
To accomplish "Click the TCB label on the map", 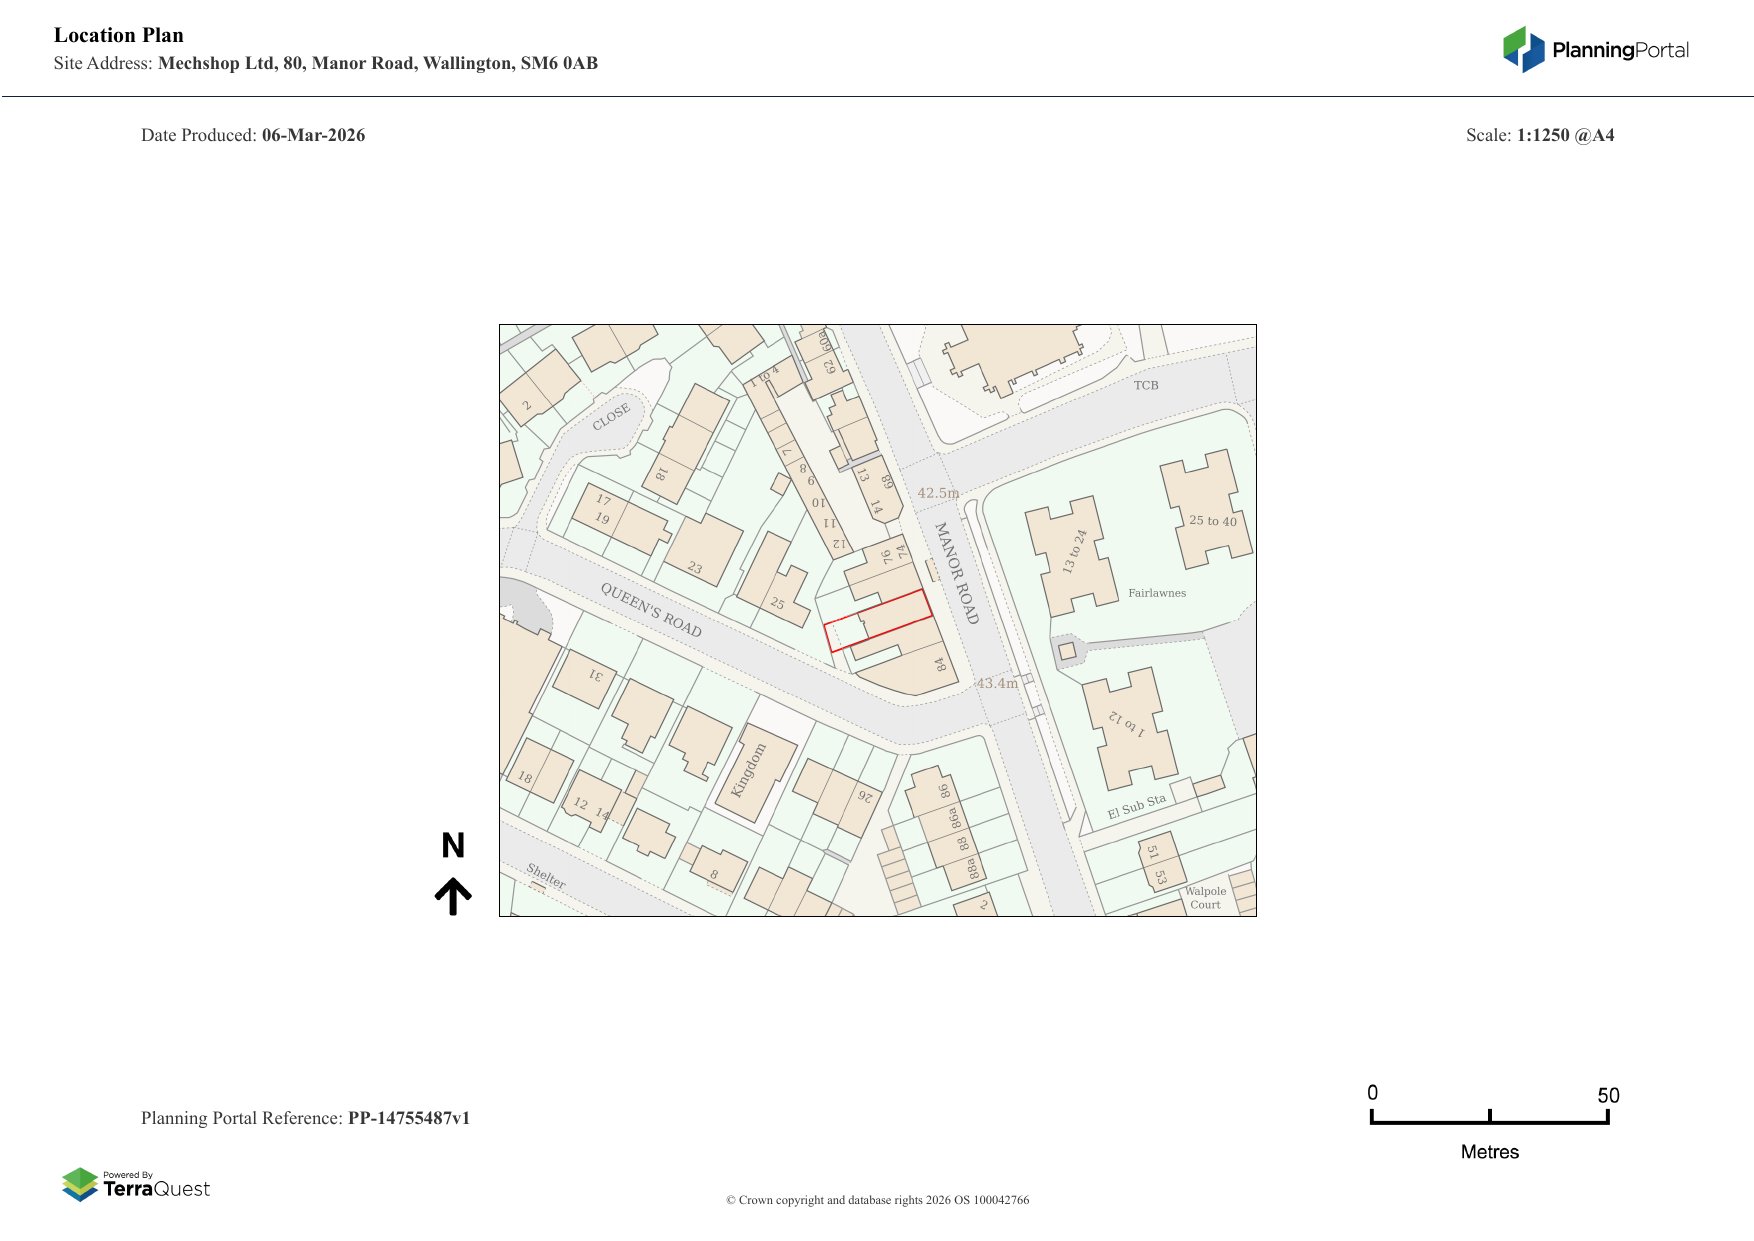I will (1146, 385).
